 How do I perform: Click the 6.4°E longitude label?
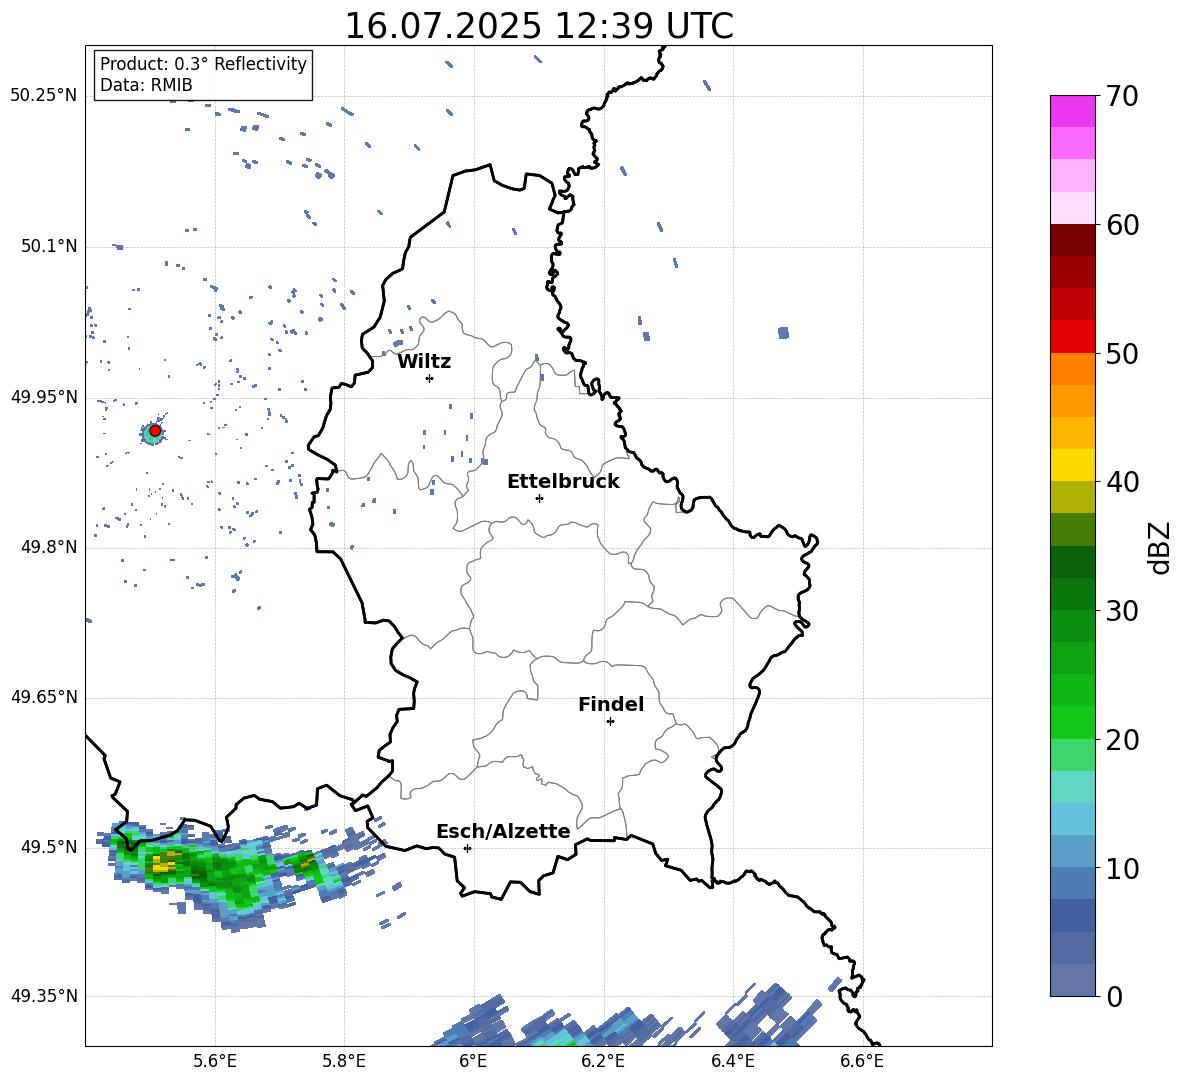pyautogui.click(x=732, y=1062)
